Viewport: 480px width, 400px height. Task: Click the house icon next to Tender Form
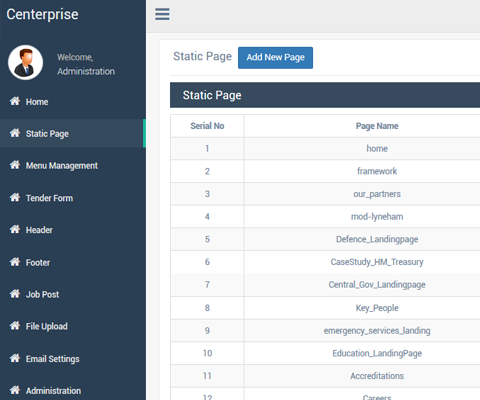(x=15, y=197)
